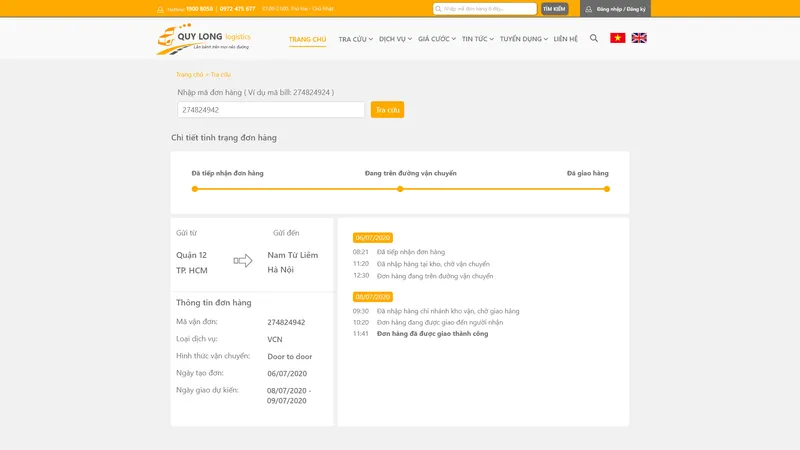Screen dimensions: 800x450
Task: Go to the TRANG CHỦ menu item
Action: click(x=307, y=39)
